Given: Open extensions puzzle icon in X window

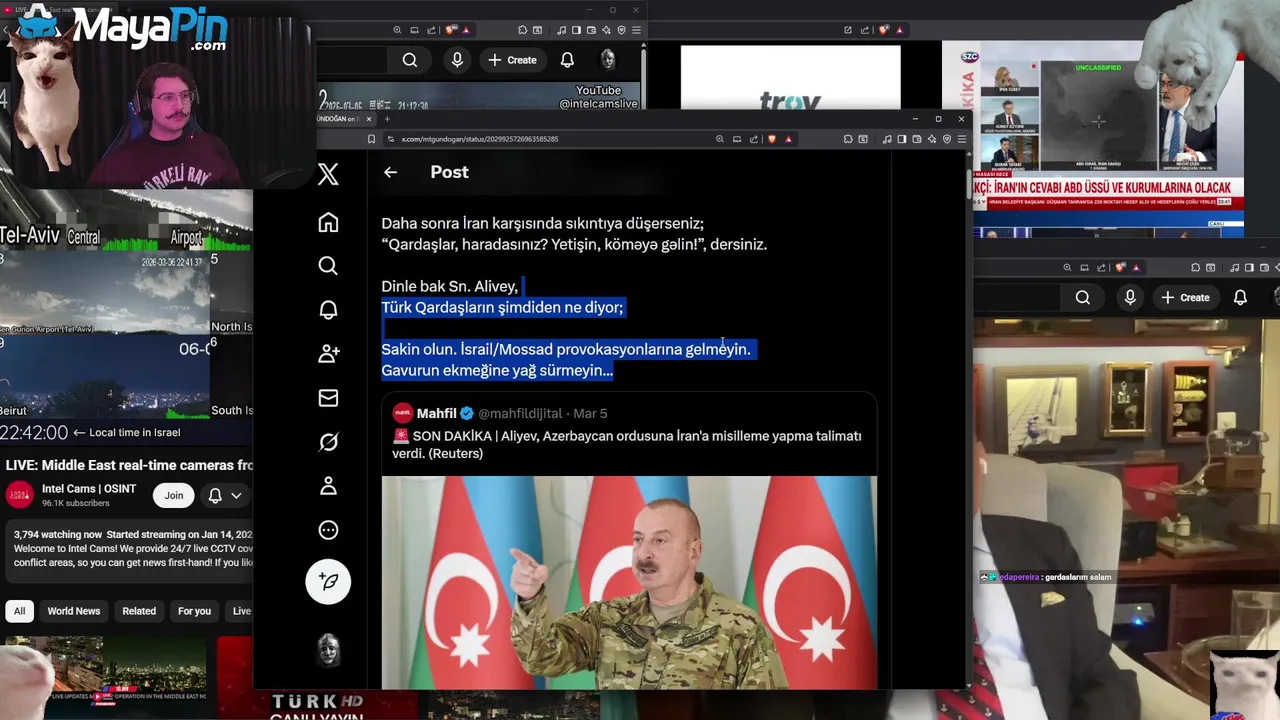Looking at the screenshot, I should pyautogui.click(x=848, y=139).
